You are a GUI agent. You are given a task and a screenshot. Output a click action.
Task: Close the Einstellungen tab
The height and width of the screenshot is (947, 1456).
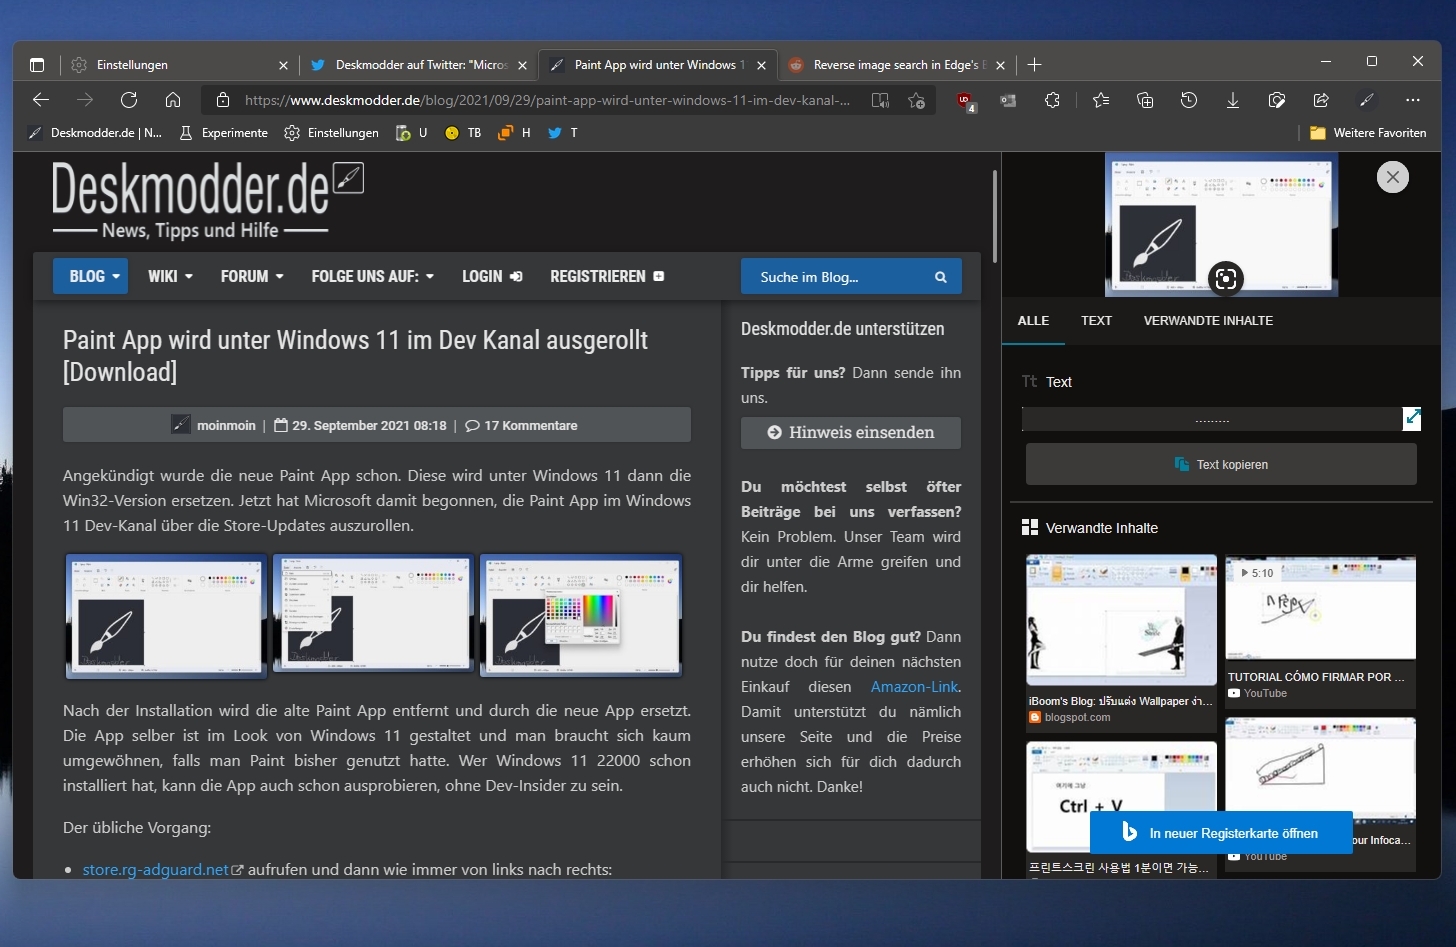283,65
